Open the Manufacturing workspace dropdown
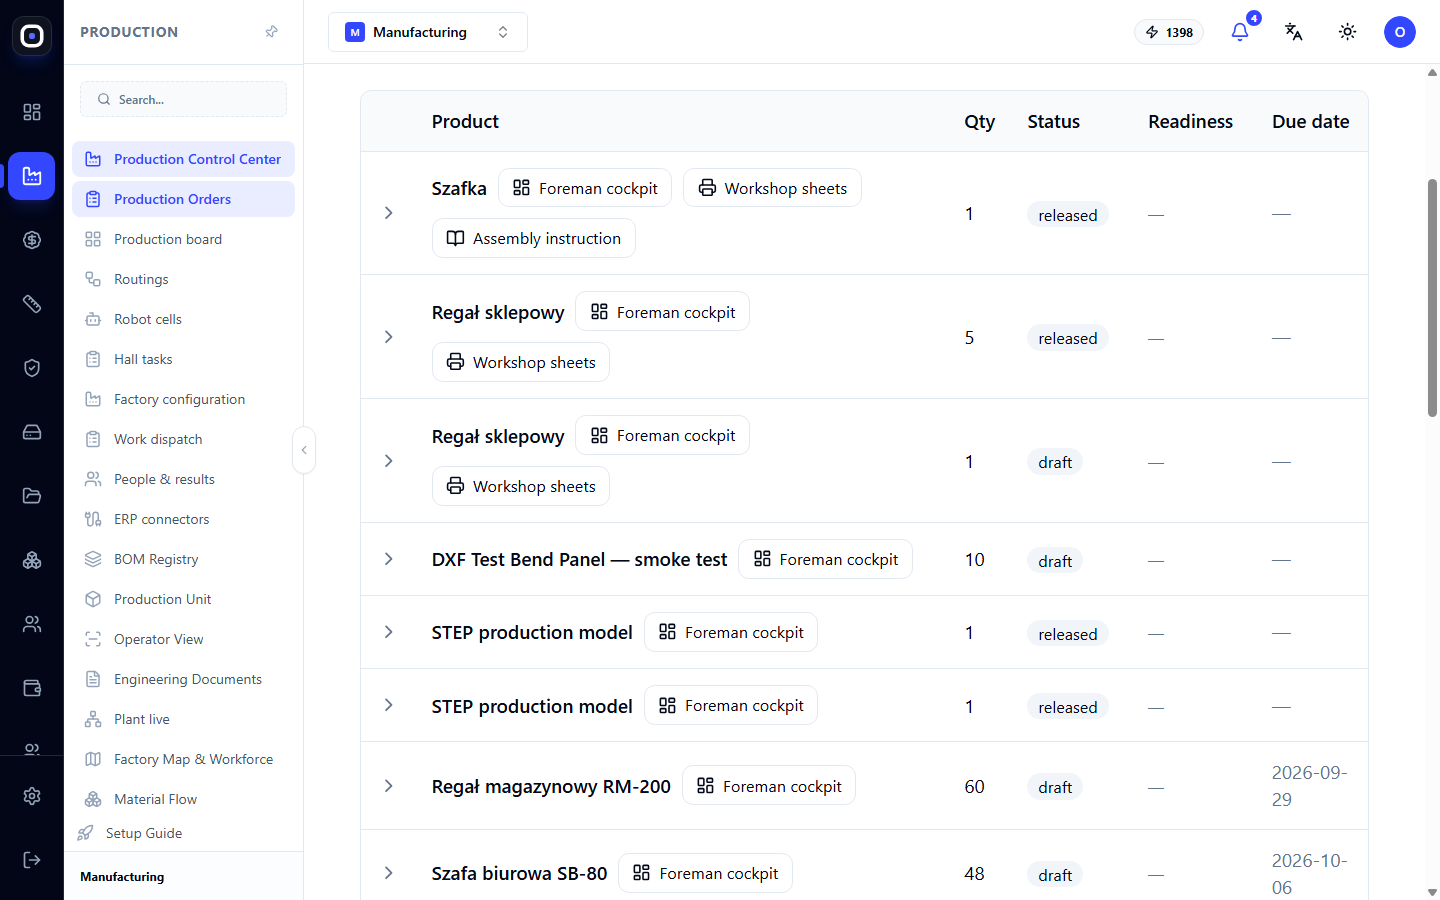The width and height of the screenshot is (1440, 900). pyautogui.click(x=428, y=32)
